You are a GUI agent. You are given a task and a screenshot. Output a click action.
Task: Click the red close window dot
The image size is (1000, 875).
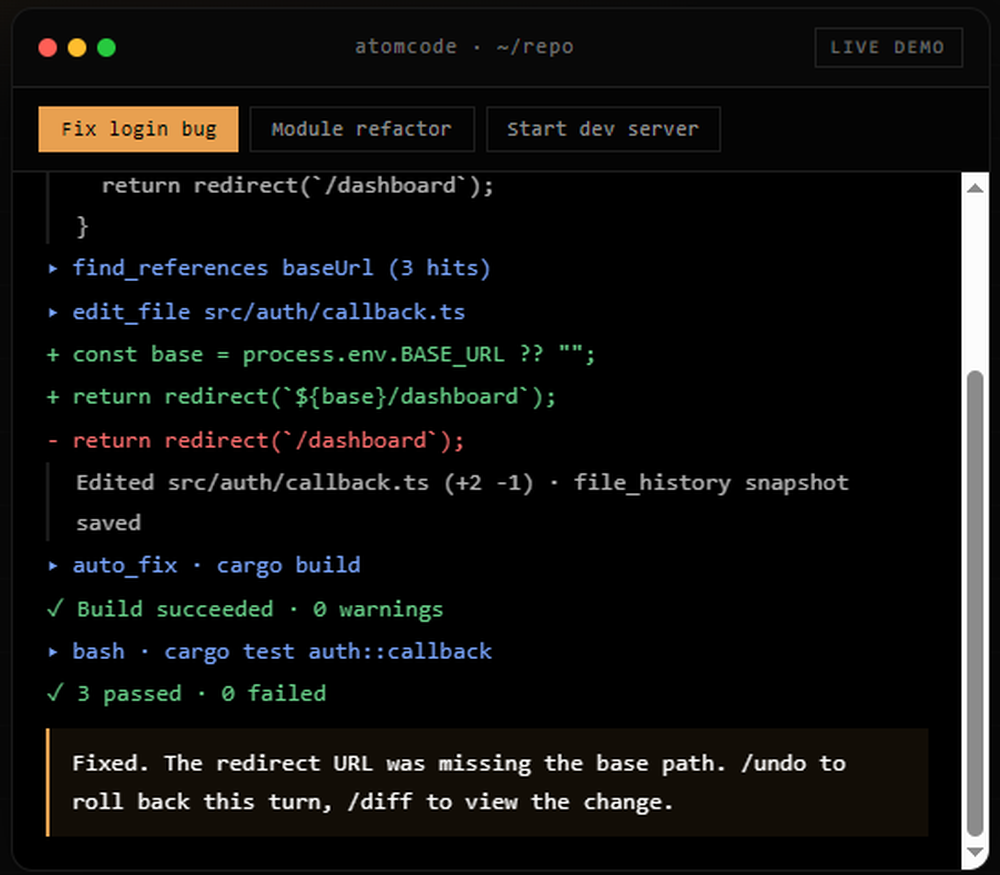48,48
